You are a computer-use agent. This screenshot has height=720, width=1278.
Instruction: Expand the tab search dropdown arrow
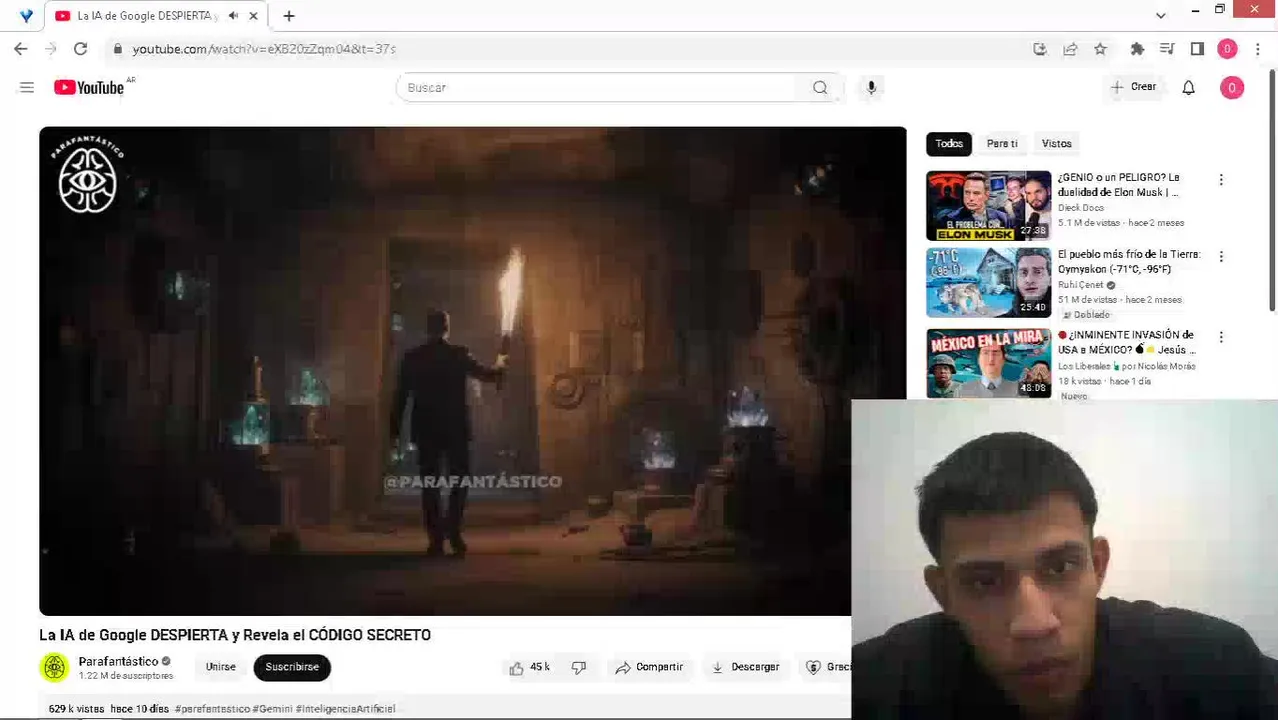click(x=1160, y=15)
